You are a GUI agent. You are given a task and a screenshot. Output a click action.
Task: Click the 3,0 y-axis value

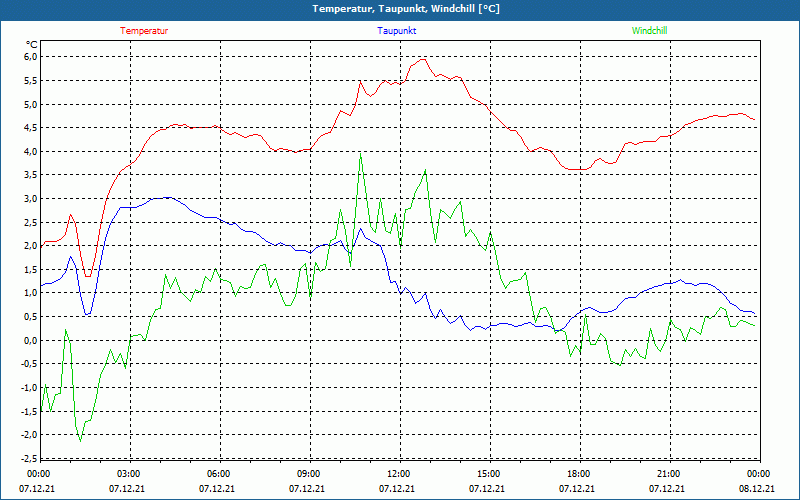pos(31,198)
